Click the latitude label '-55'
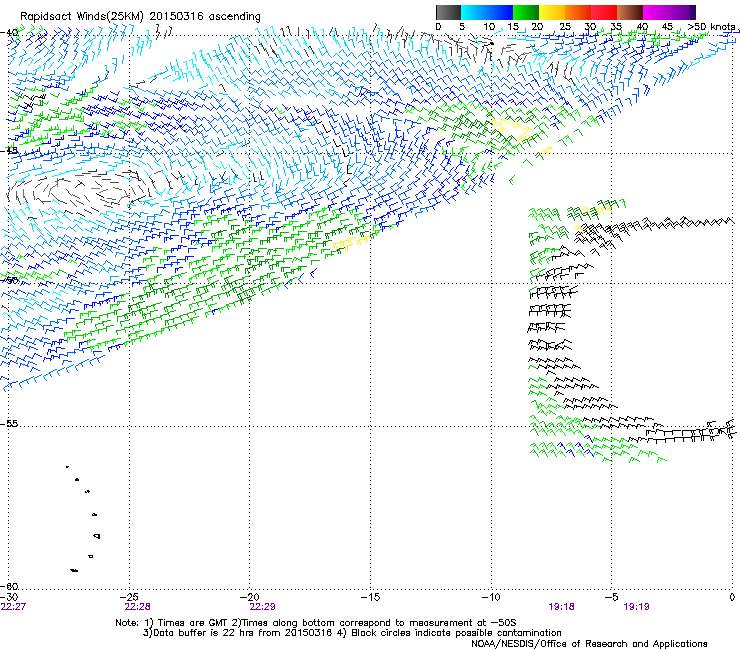740x650 pixels. click(9, 424)
